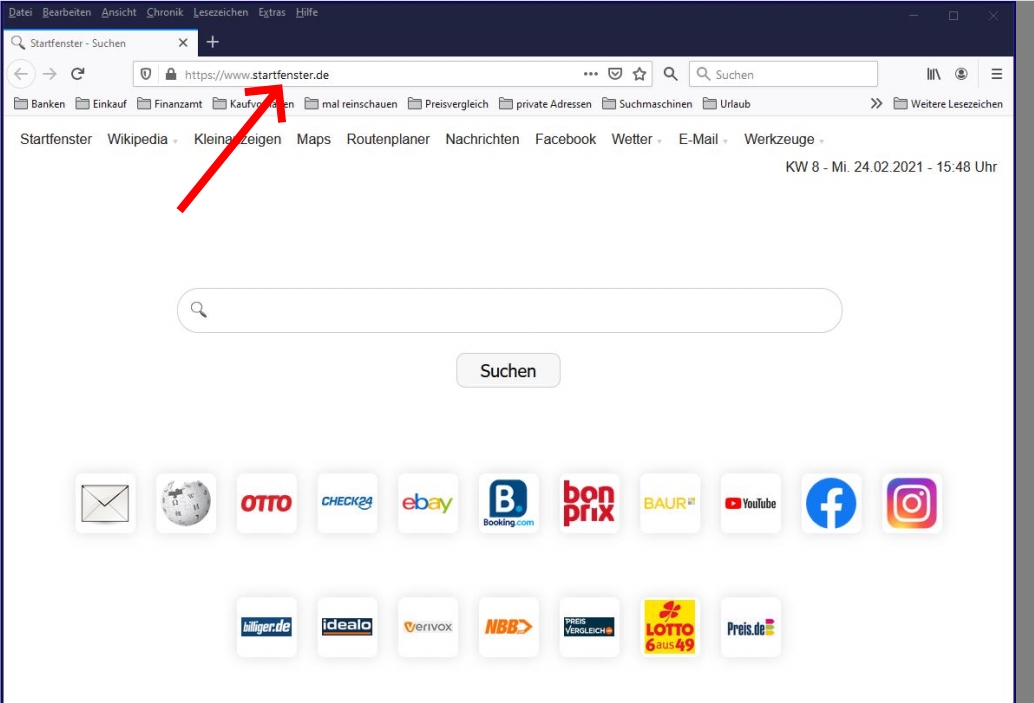Screen dimensions: 1034x703
Task: Close the Startfenster - Suchen tab
Action: (x=183, y=42)
